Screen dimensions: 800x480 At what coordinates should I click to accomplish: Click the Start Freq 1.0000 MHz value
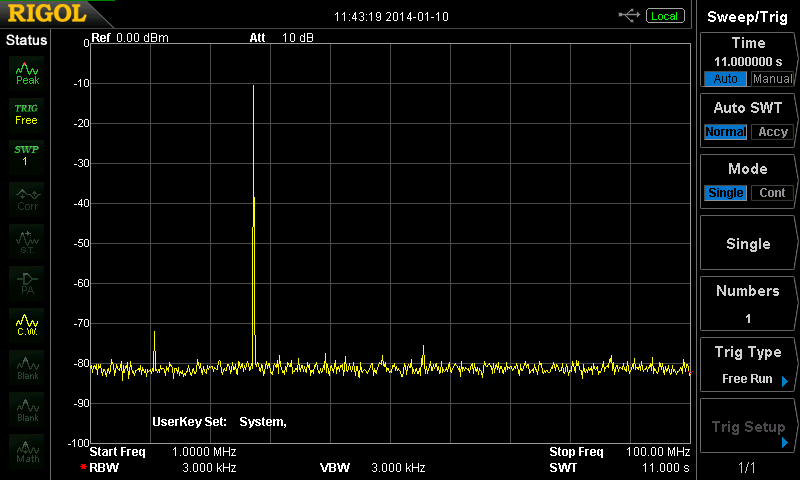(204, 452)
